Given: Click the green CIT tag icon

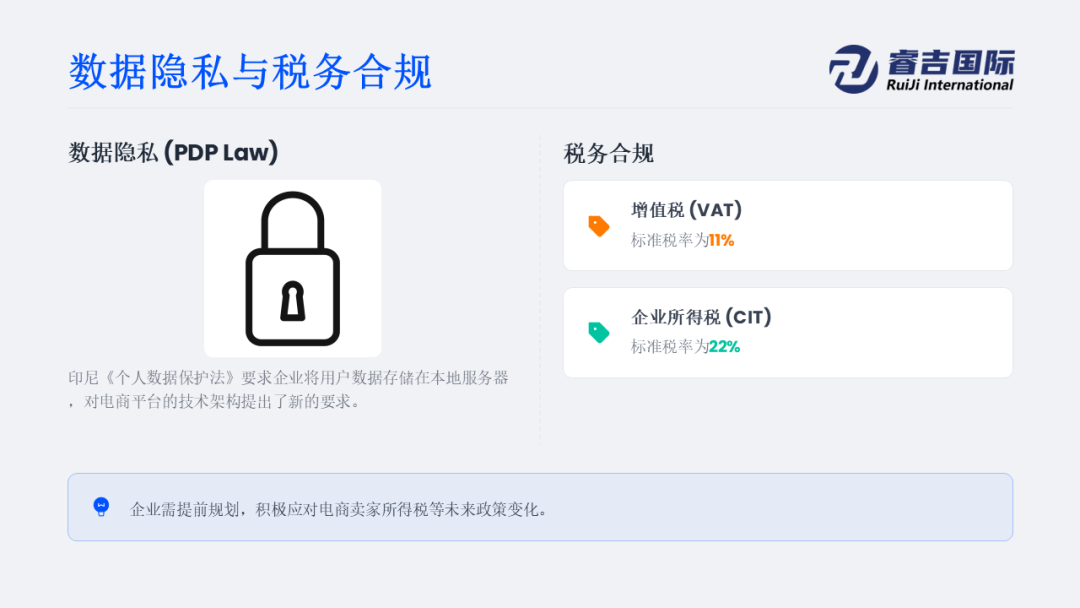Looking at the screenshot, I should (x=599, y=333).
